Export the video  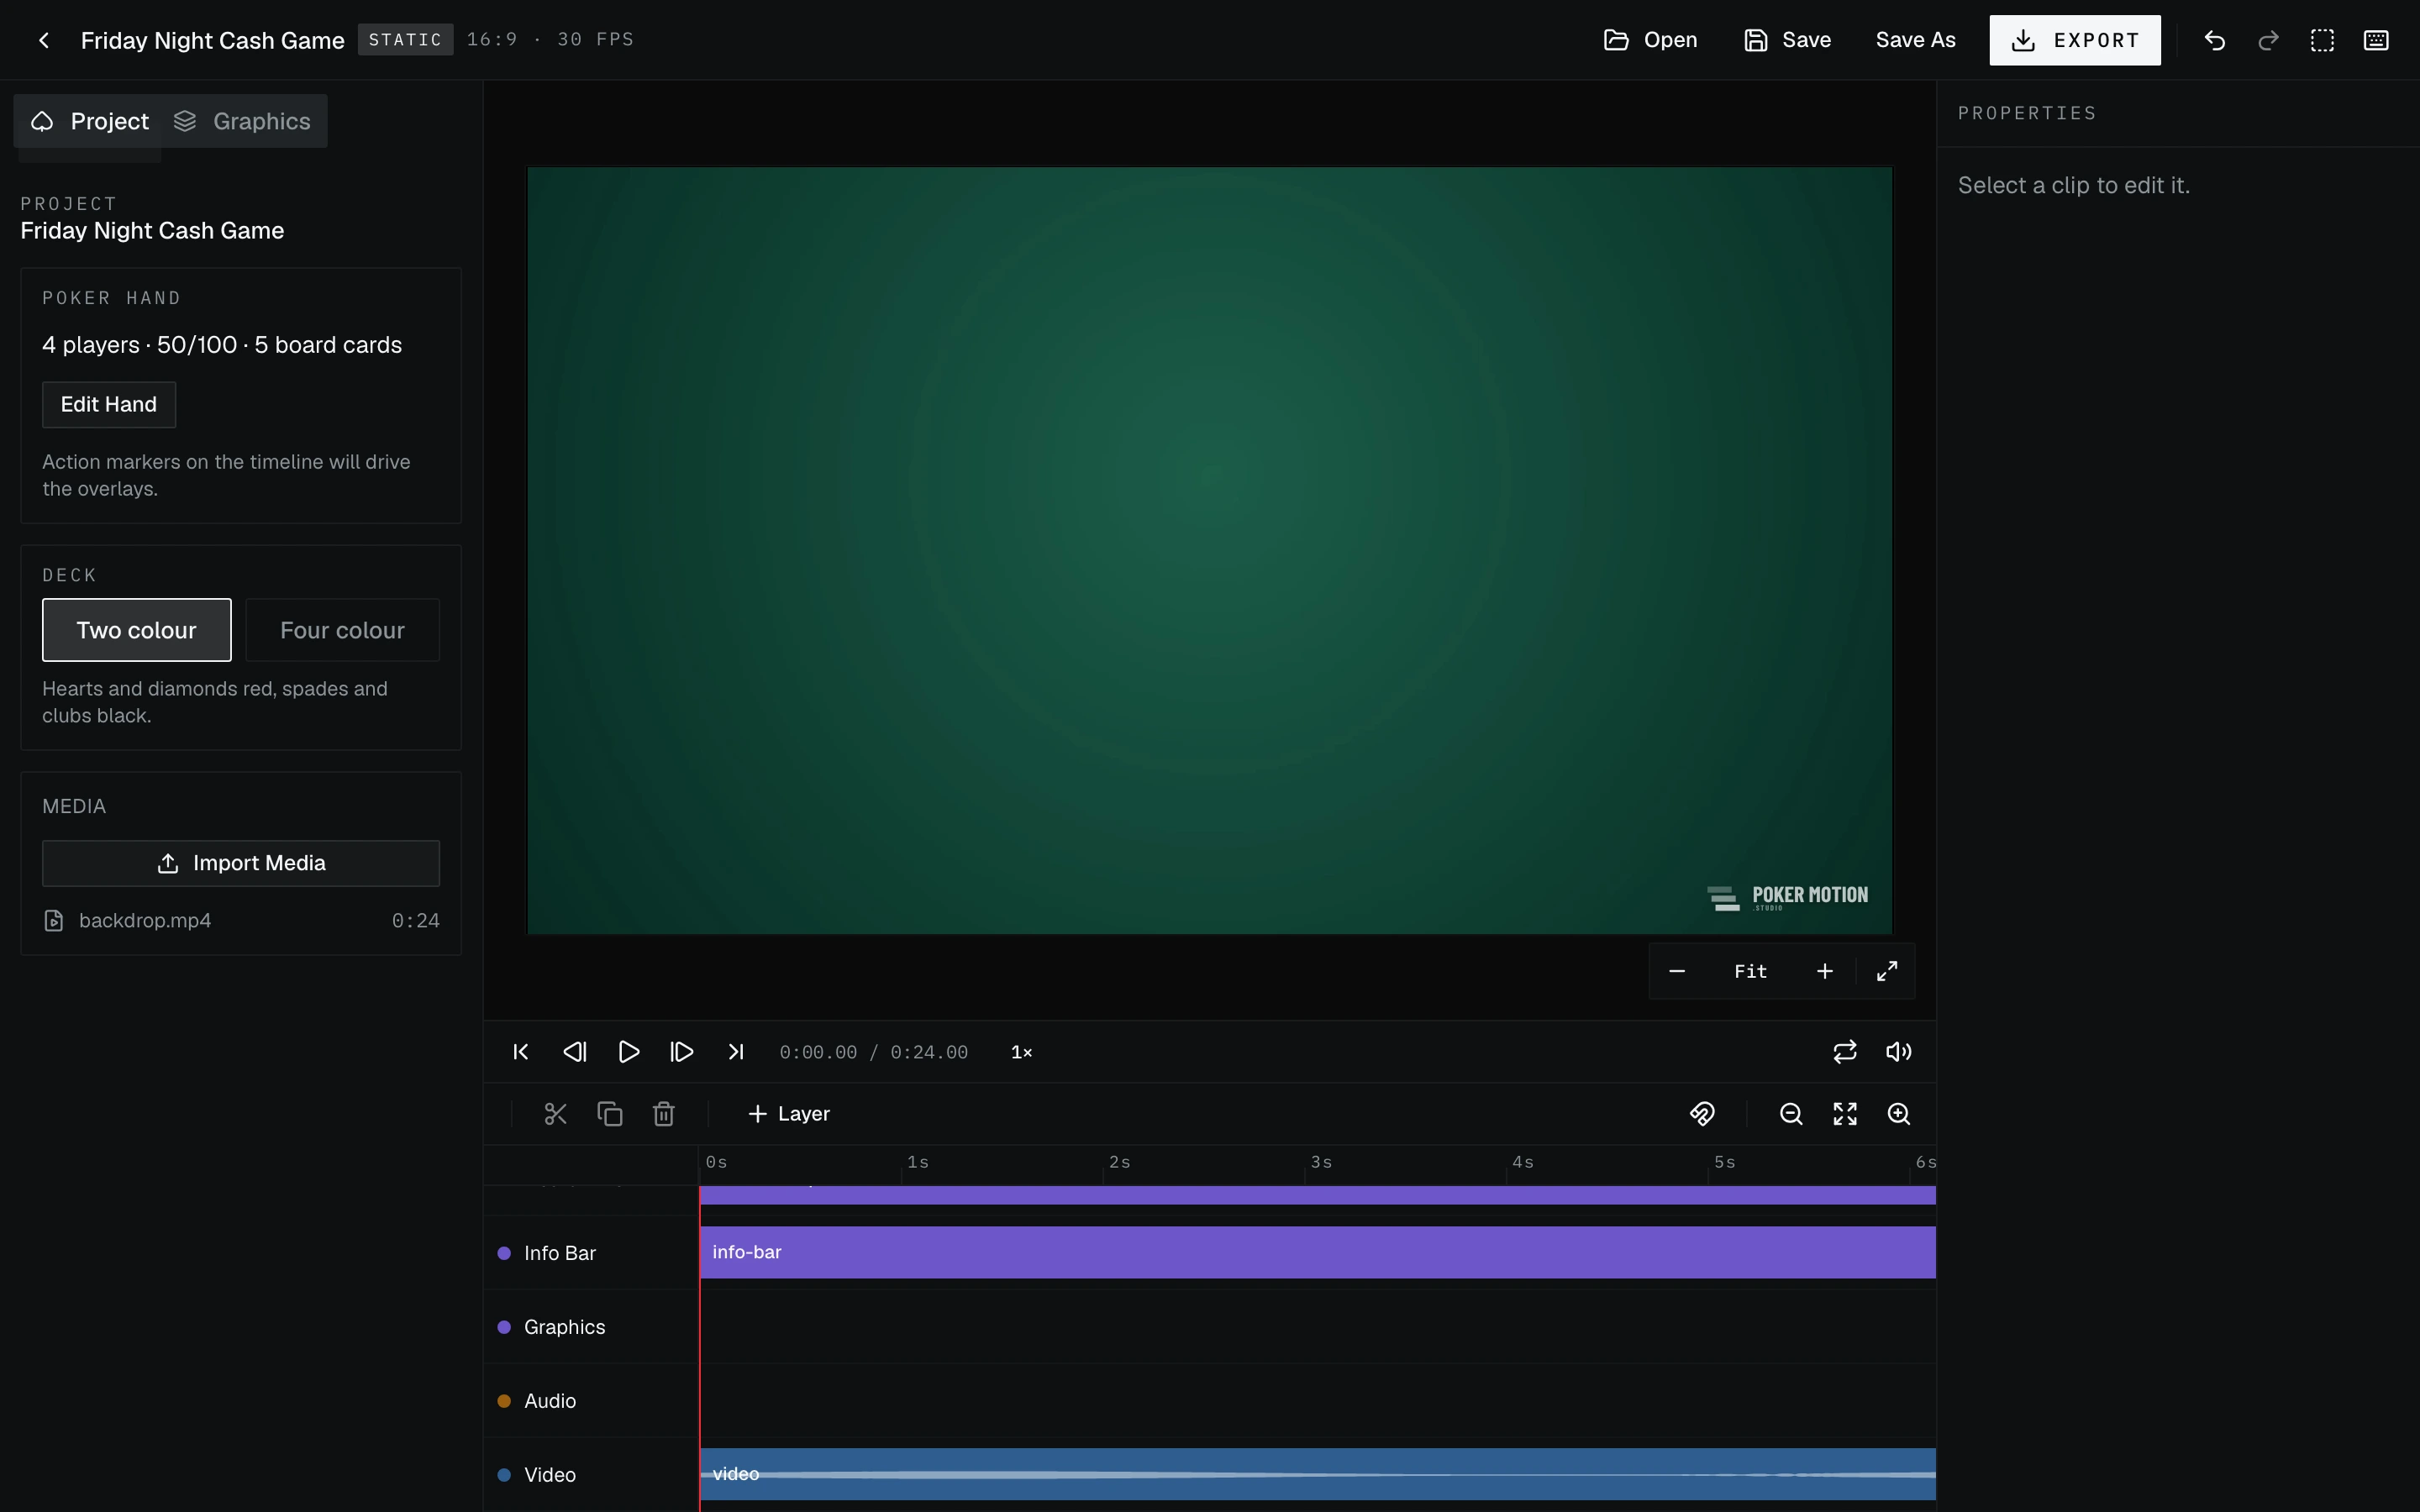[2075, 40]
